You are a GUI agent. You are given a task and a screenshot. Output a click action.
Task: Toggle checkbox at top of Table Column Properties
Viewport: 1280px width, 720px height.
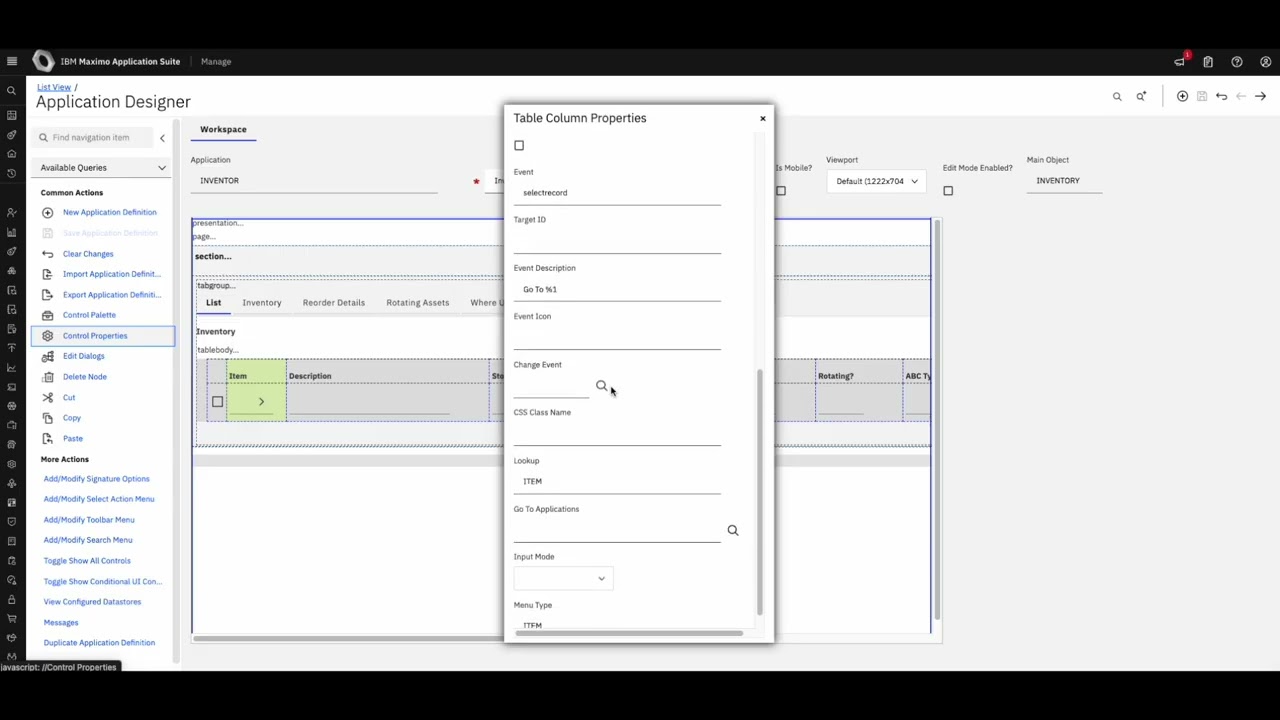click(519, 146)
